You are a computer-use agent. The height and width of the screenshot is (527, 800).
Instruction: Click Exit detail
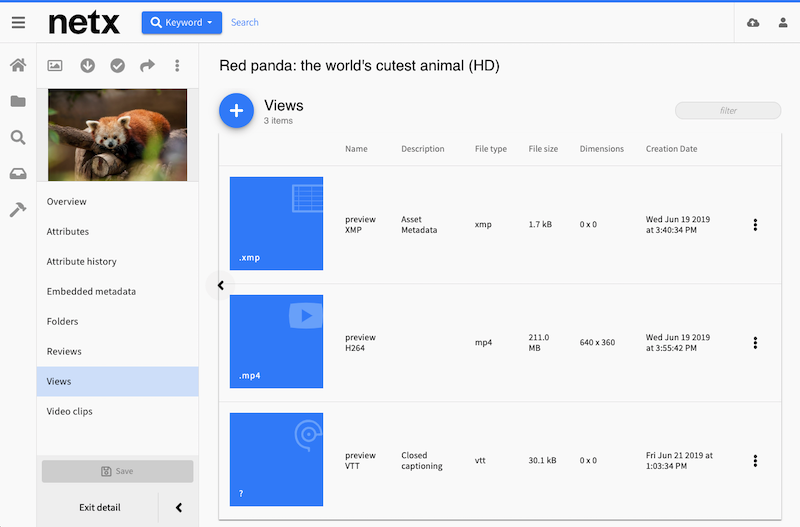click(x=99, y=507)
